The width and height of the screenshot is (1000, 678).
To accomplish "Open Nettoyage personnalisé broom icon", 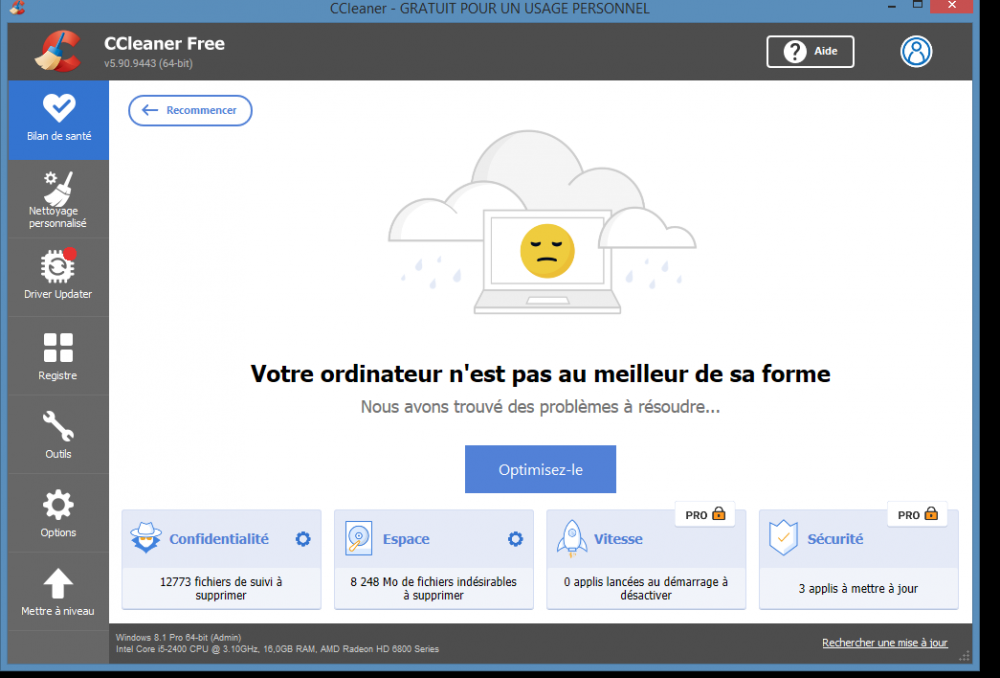I will click(59, 189).
